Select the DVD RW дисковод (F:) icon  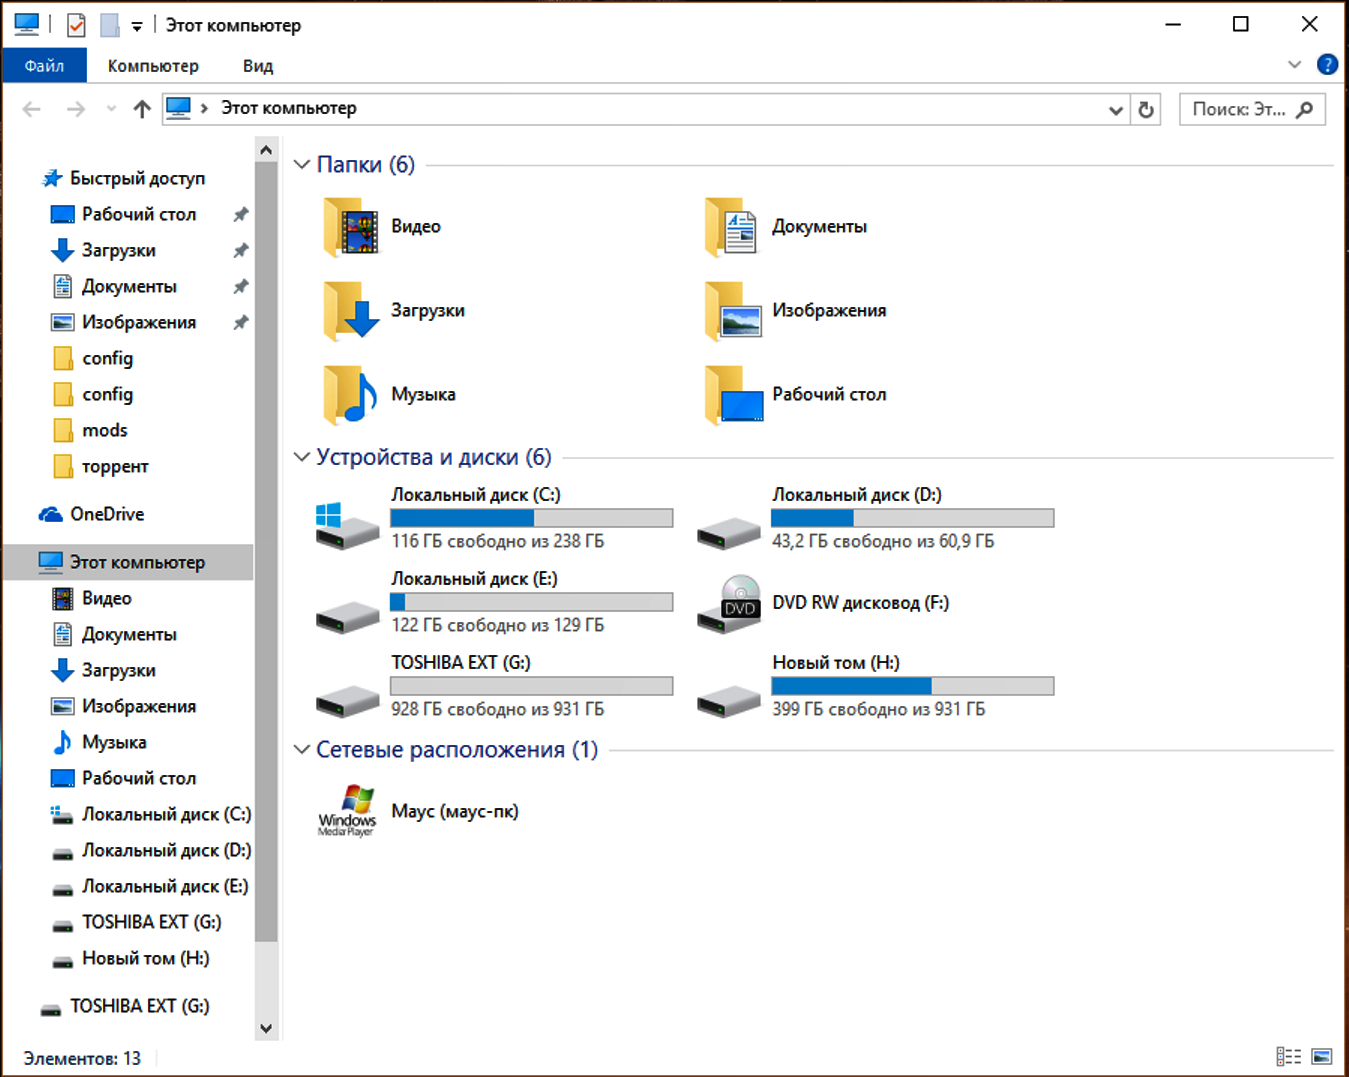coord(730,604)
